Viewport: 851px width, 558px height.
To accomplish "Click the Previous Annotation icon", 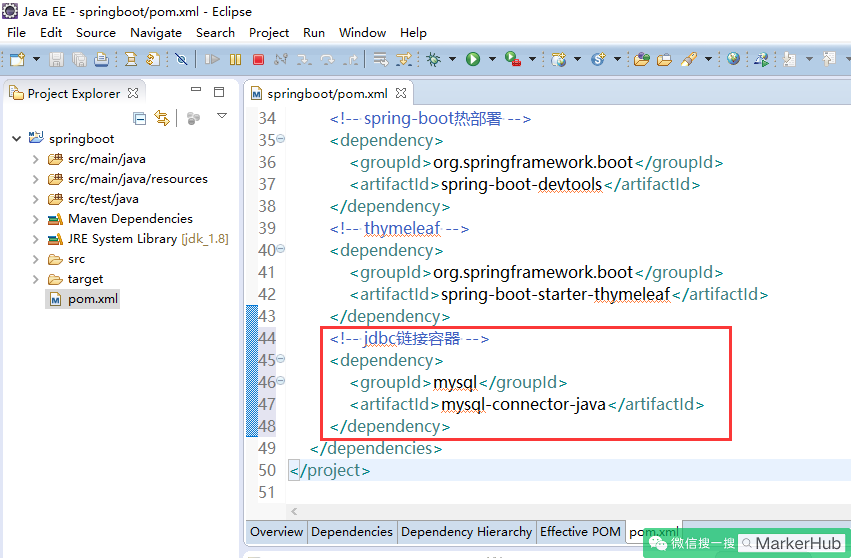I will [x=829, y=59].
